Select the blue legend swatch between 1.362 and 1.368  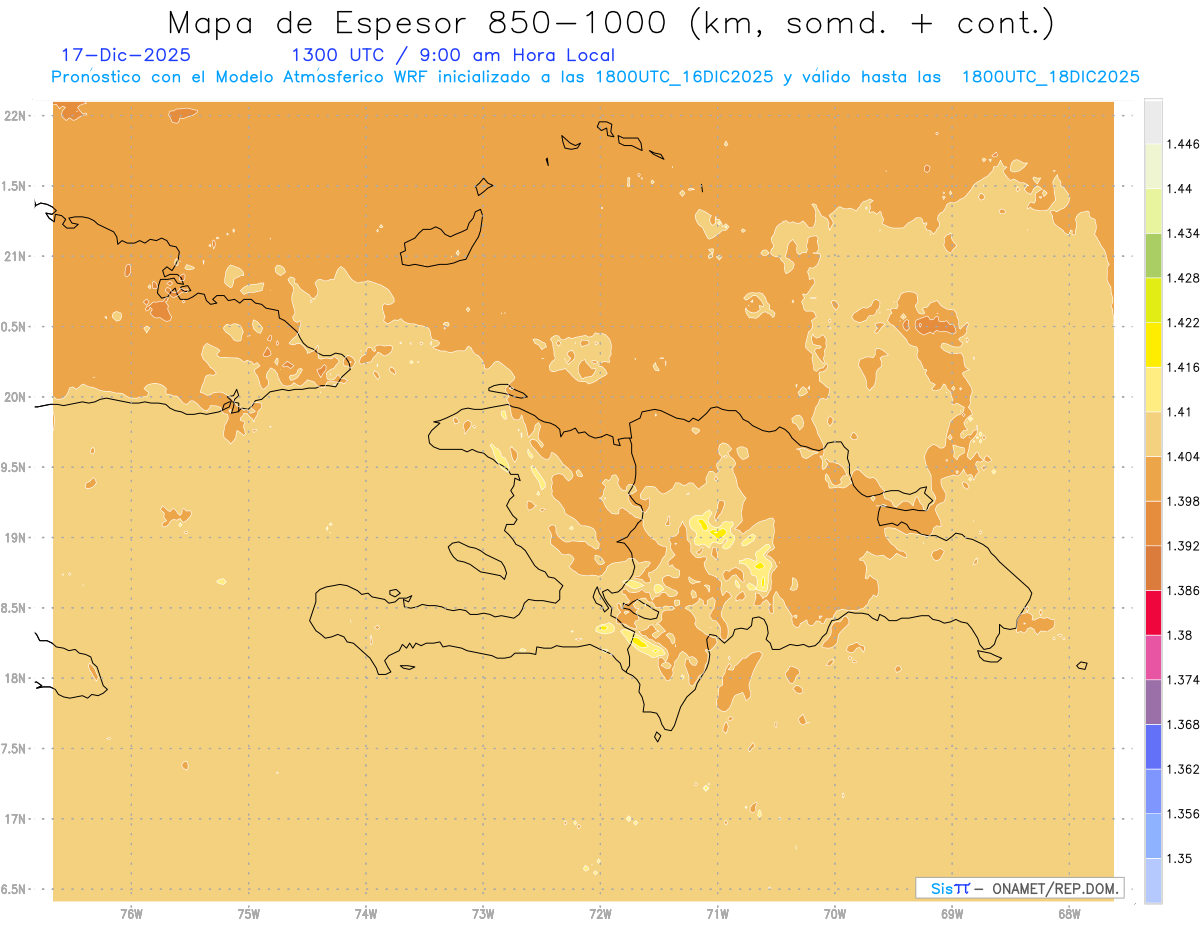point(1153,746)
